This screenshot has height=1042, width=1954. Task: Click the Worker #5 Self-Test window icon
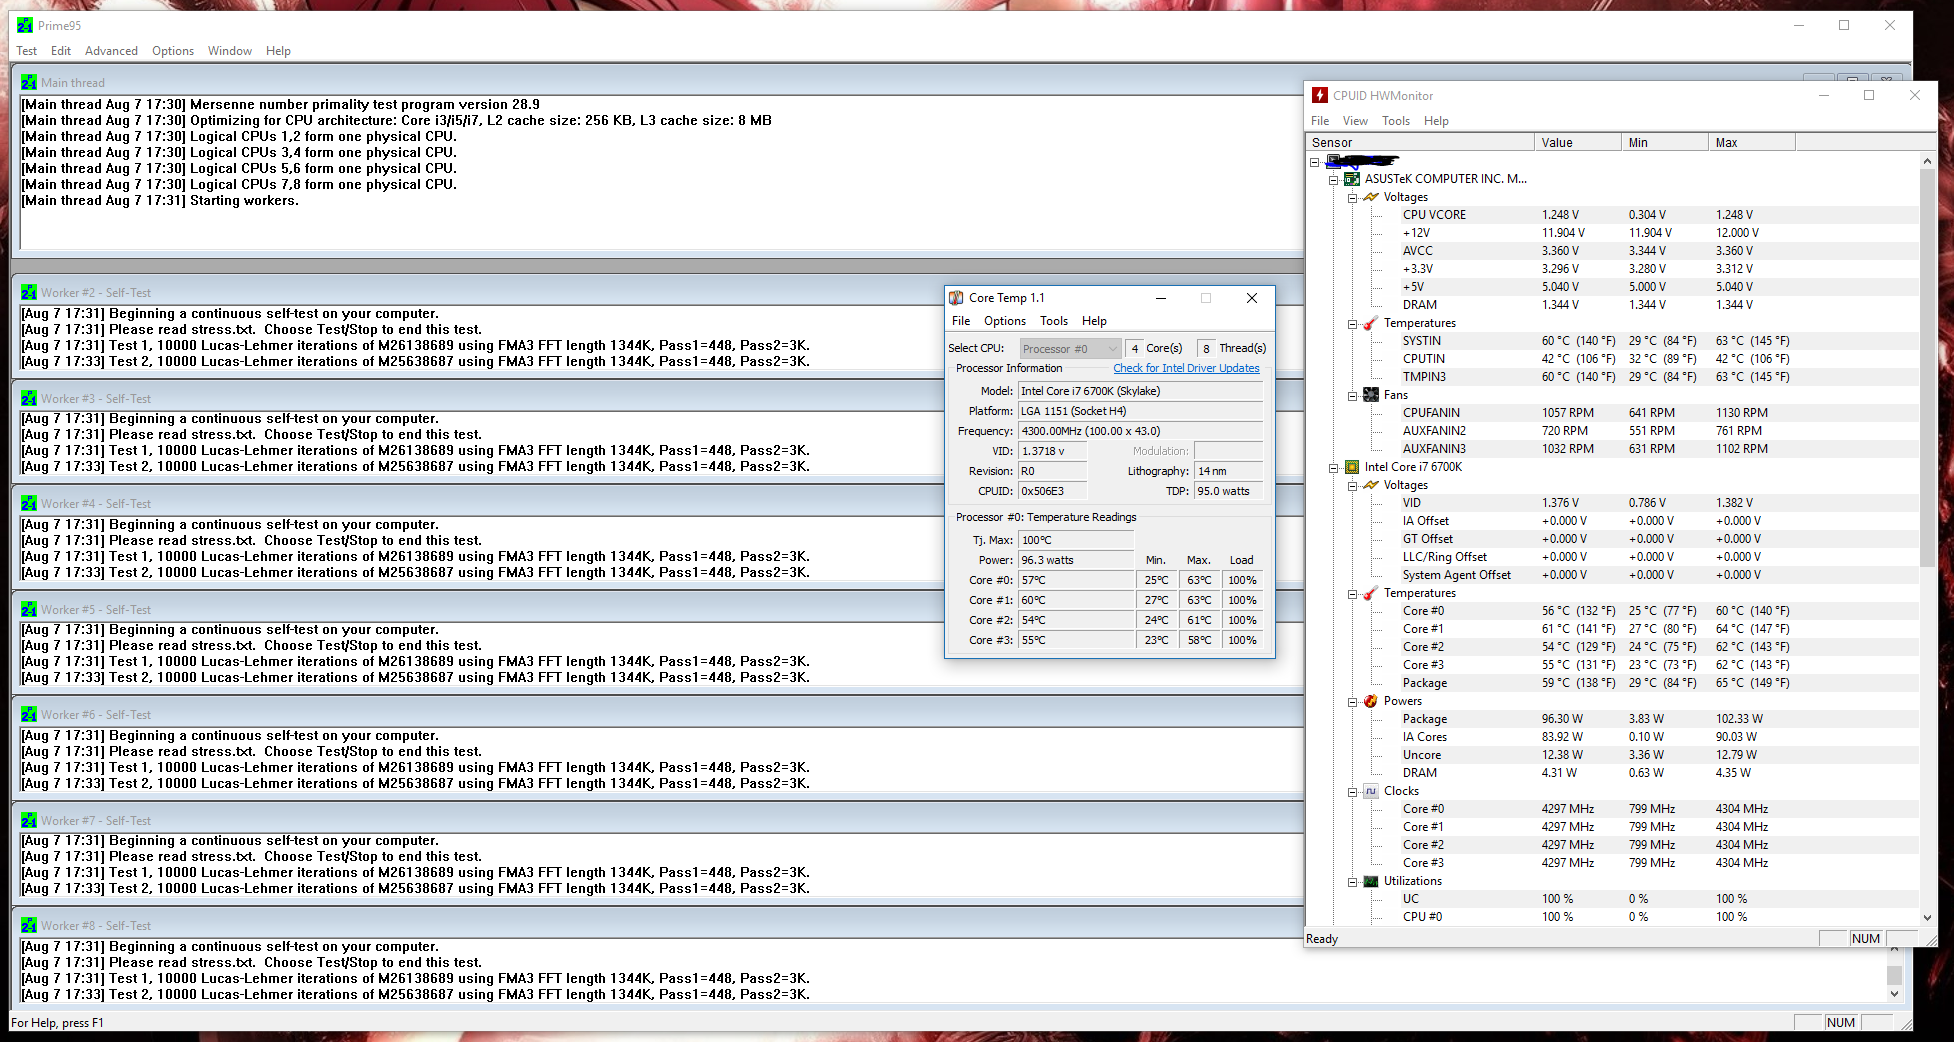pos(29,609)
